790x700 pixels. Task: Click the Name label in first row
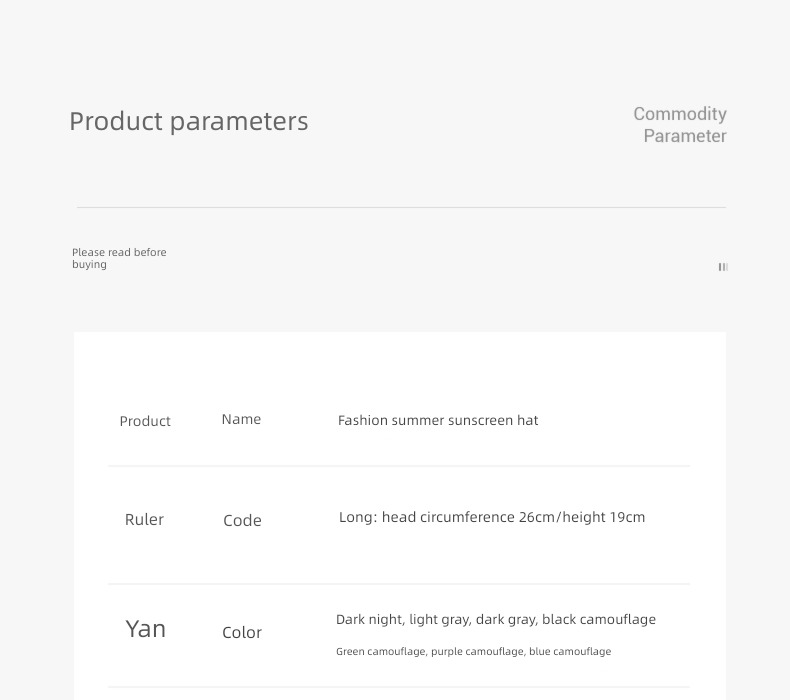point(241,419)
